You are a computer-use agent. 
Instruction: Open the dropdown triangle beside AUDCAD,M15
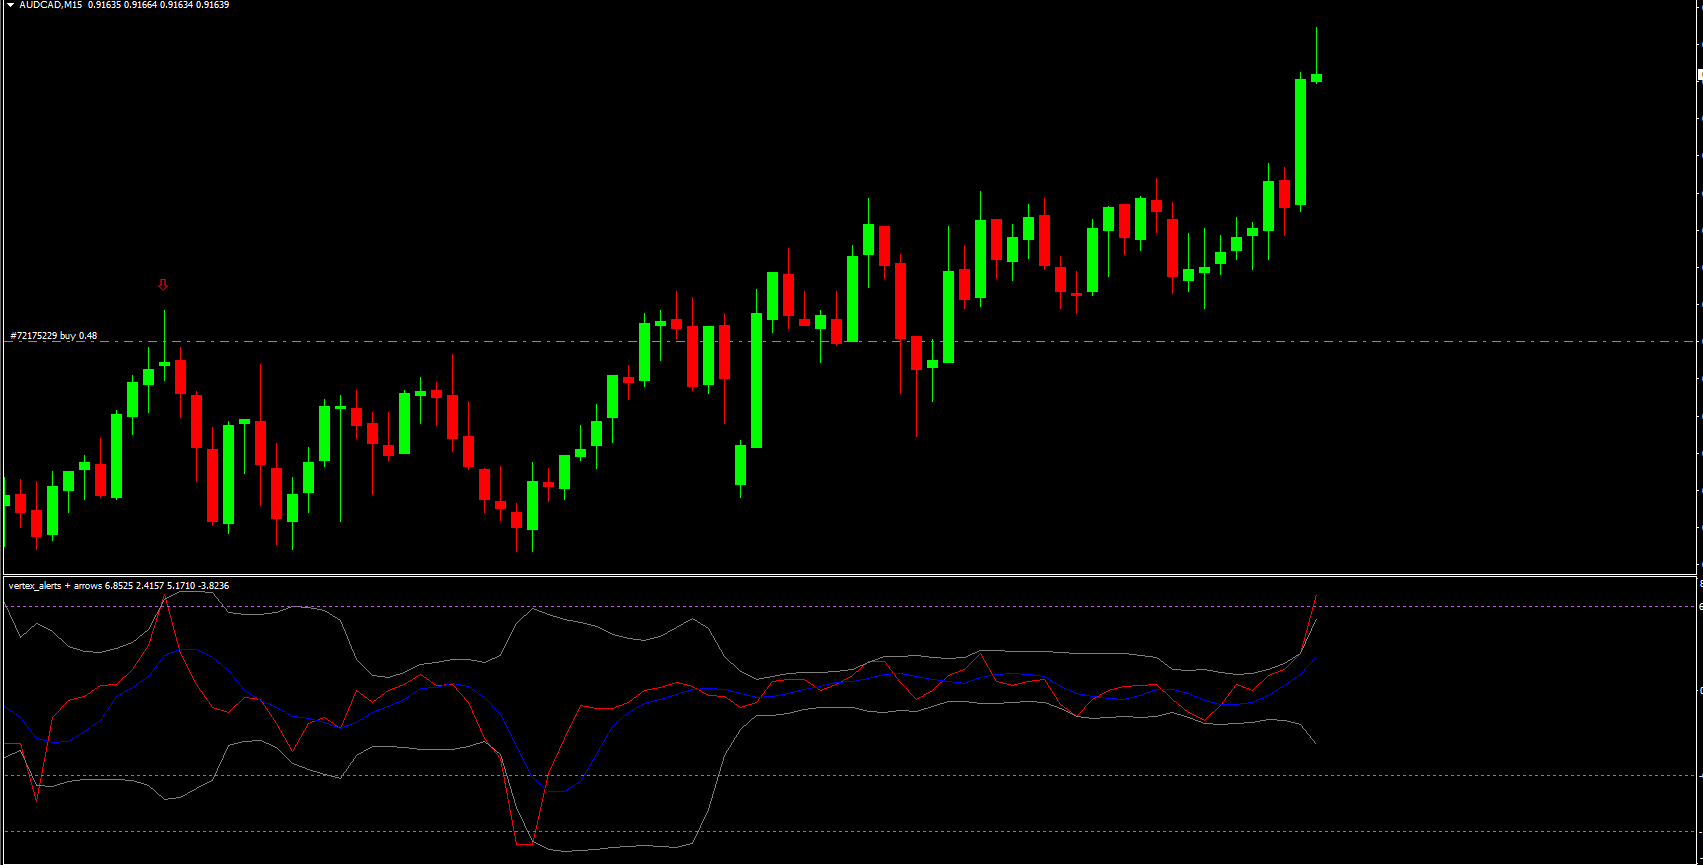click(x=10, y=5)
